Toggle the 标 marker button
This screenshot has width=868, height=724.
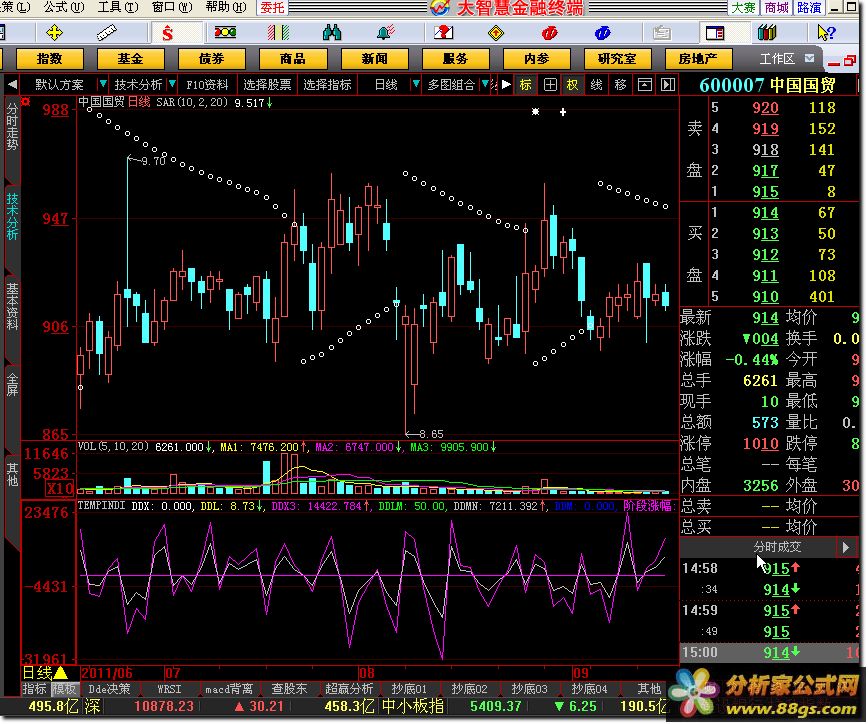pos(525,84)
